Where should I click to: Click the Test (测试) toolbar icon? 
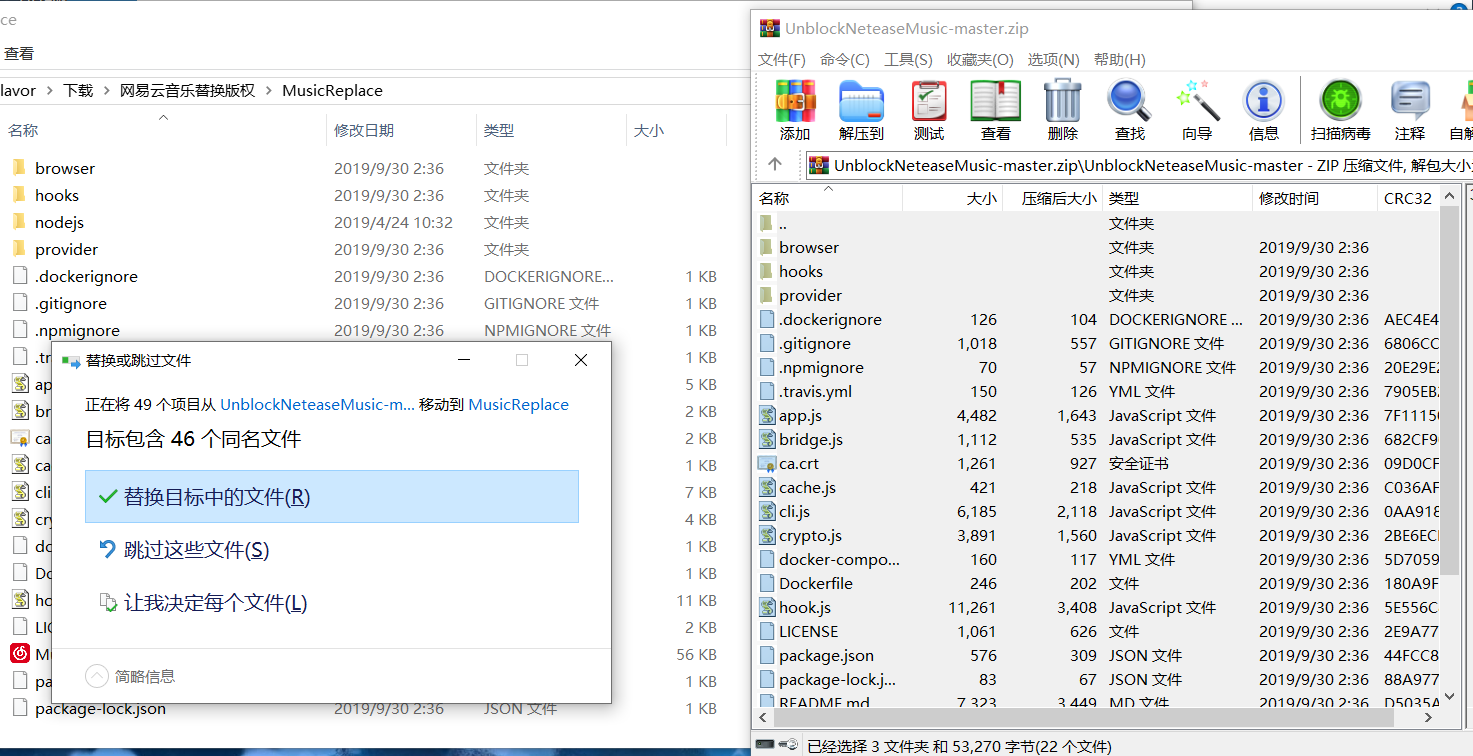point(929,101)
